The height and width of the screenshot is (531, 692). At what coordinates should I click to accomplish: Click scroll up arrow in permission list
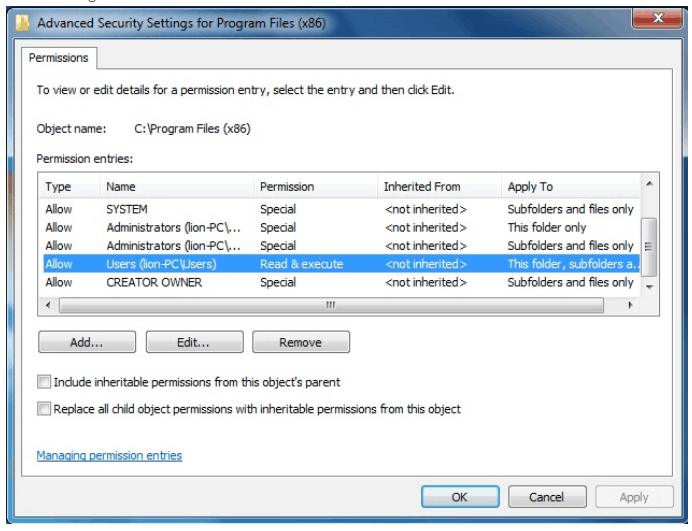coord(649,183)
